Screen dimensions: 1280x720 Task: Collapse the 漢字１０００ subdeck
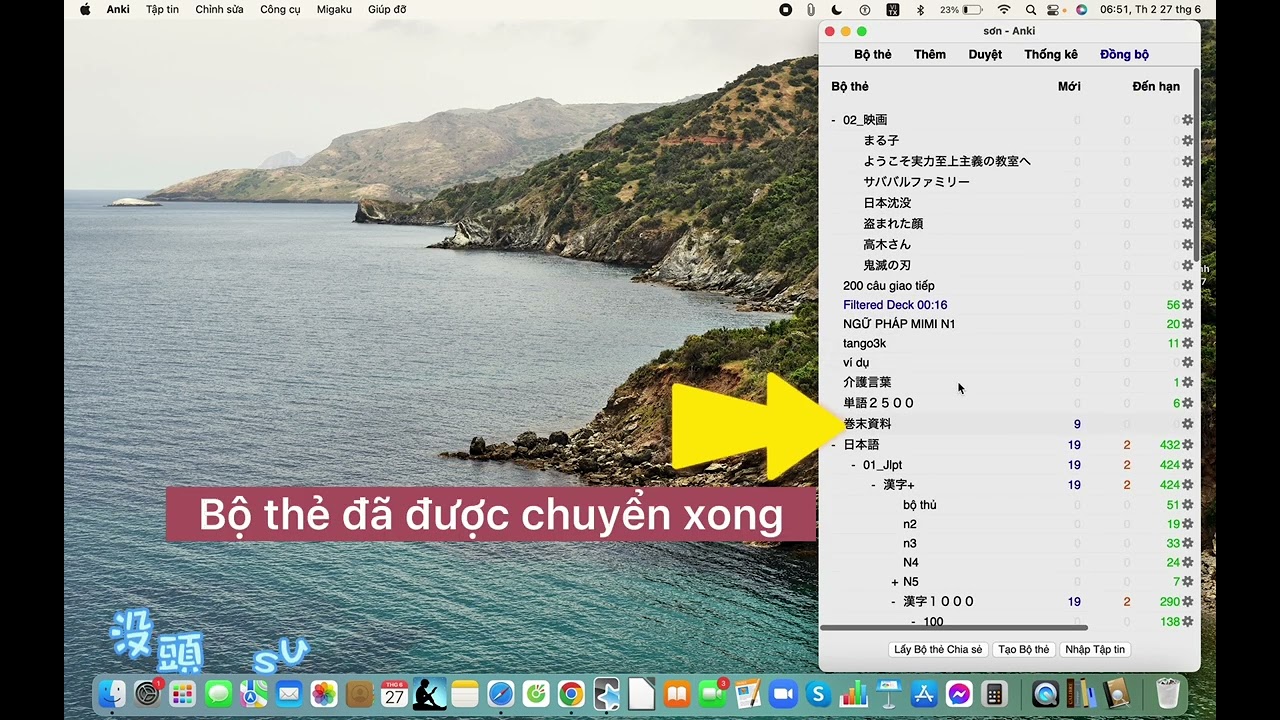[x=893, y=602]
